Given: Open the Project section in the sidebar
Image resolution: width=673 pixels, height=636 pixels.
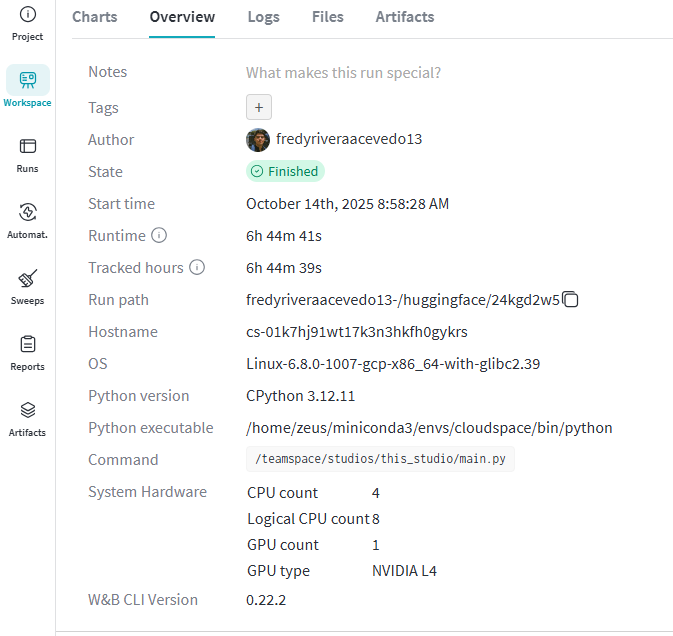Looking at the screenshot, I should 27,24.
